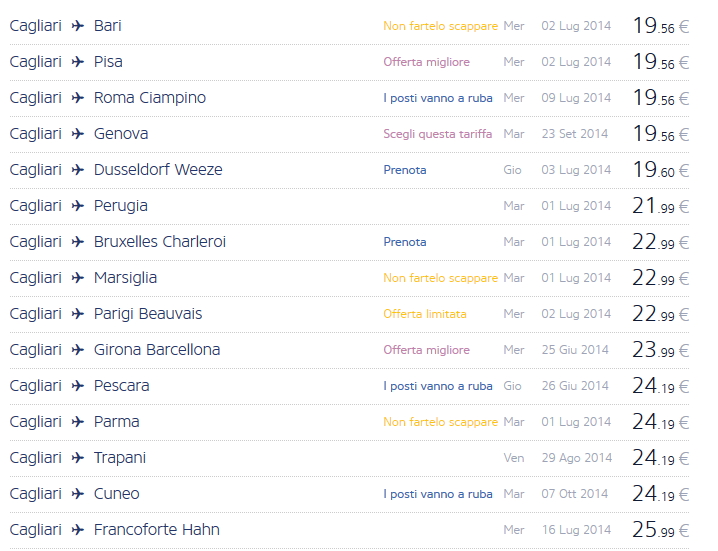This screenshot has width=718, height=551.
Task: Click the airplane icon before Genova
Action: click(78, 134)
